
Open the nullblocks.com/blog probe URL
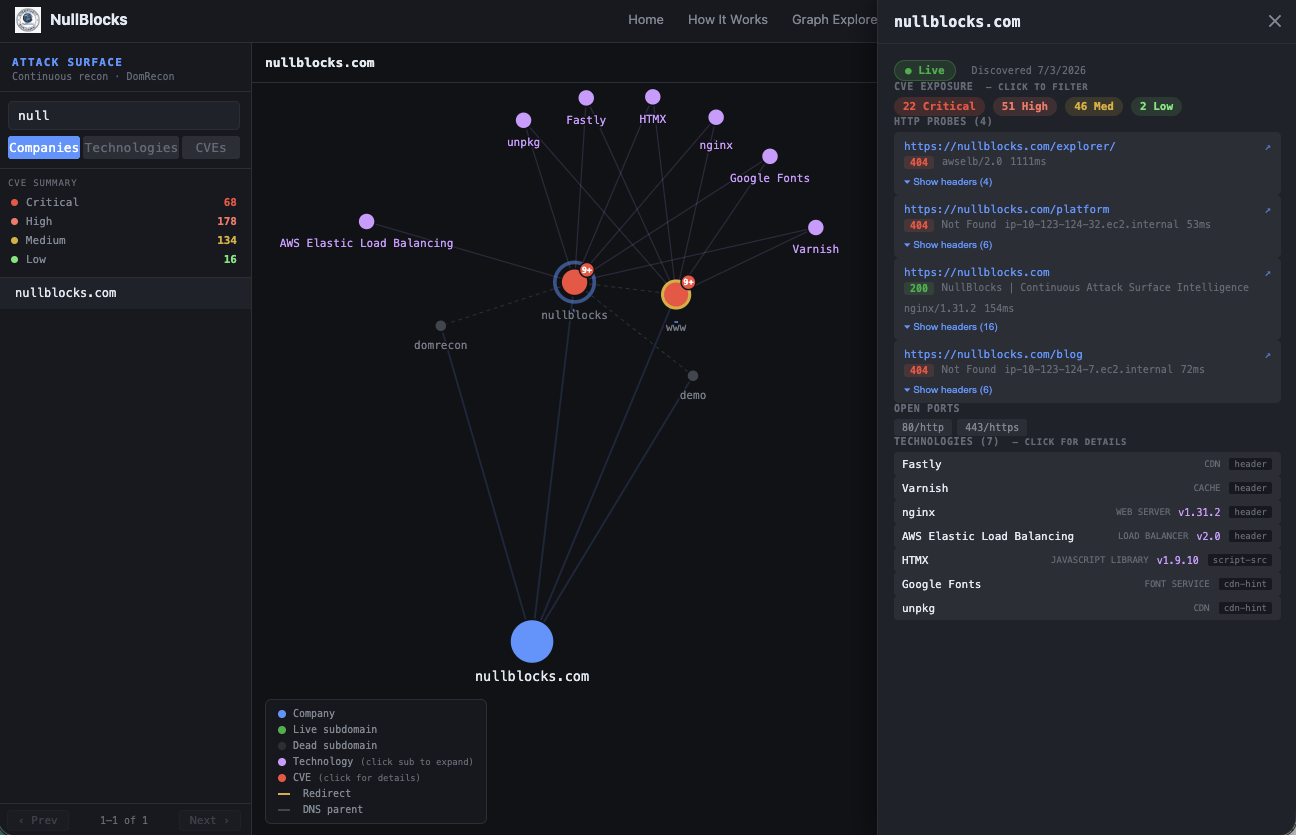[993, 354]
